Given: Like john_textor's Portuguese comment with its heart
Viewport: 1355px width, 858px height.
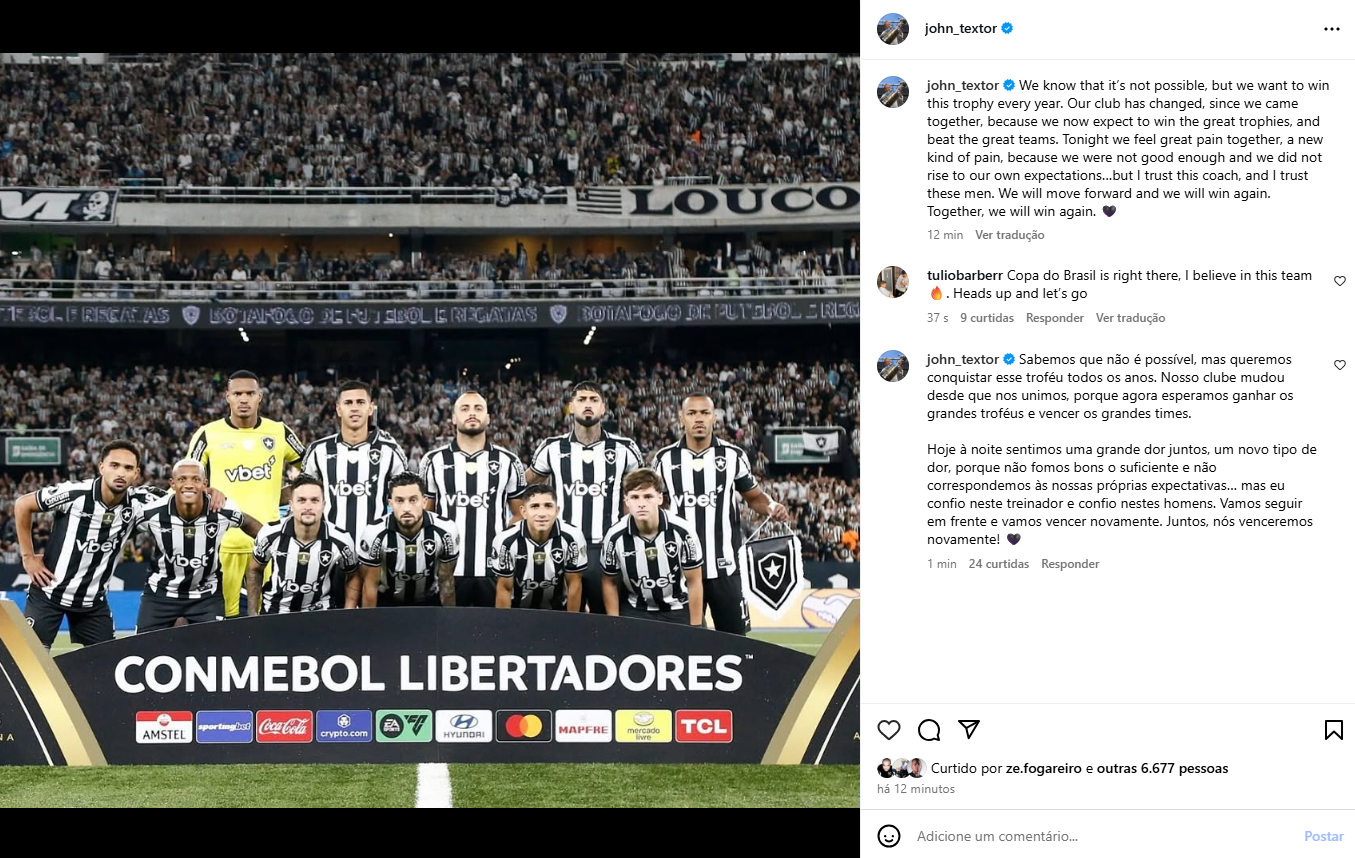Looking at the screenshot, I should pyautogui.click(x=1340, y=365).
